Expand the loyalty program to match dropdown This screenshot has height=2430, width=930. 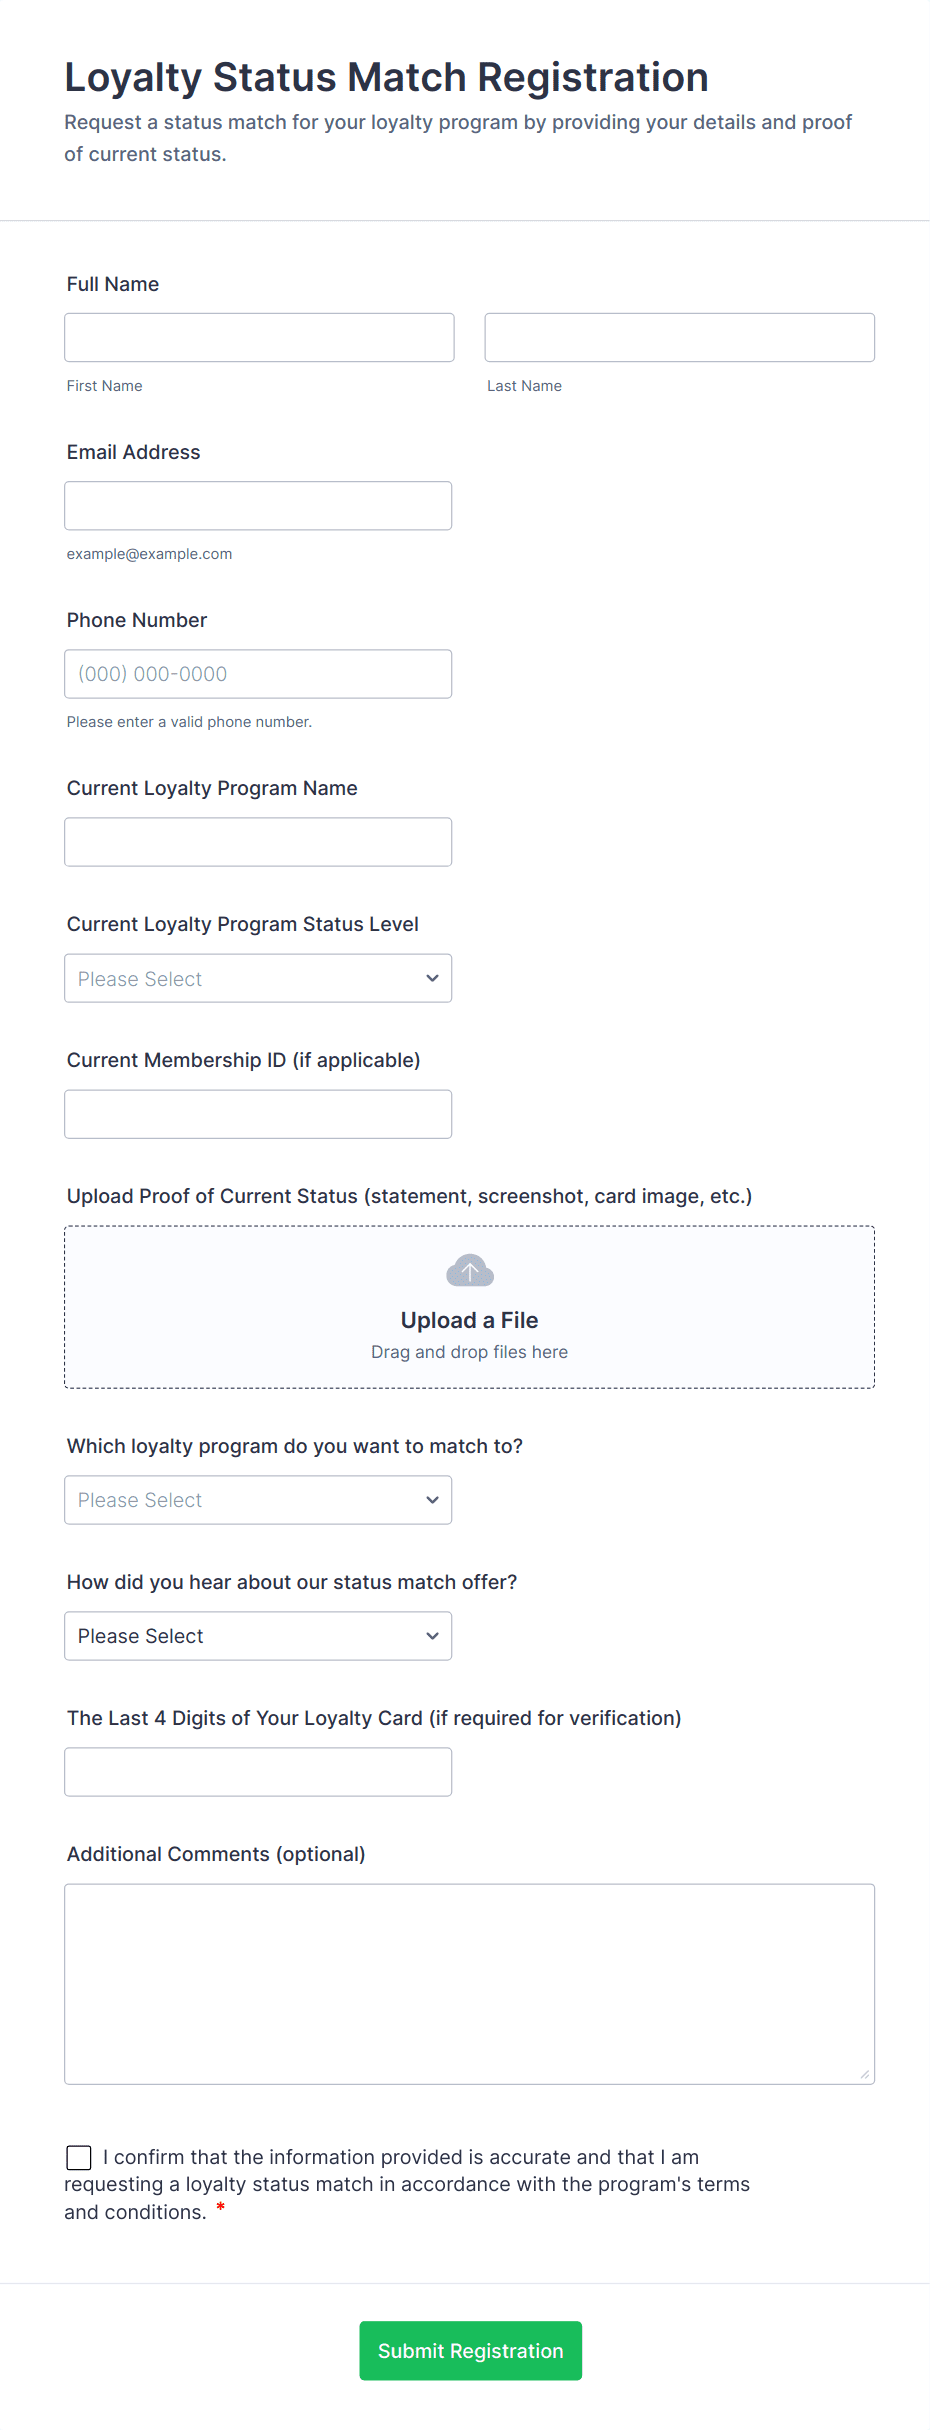click(257, 1500)
